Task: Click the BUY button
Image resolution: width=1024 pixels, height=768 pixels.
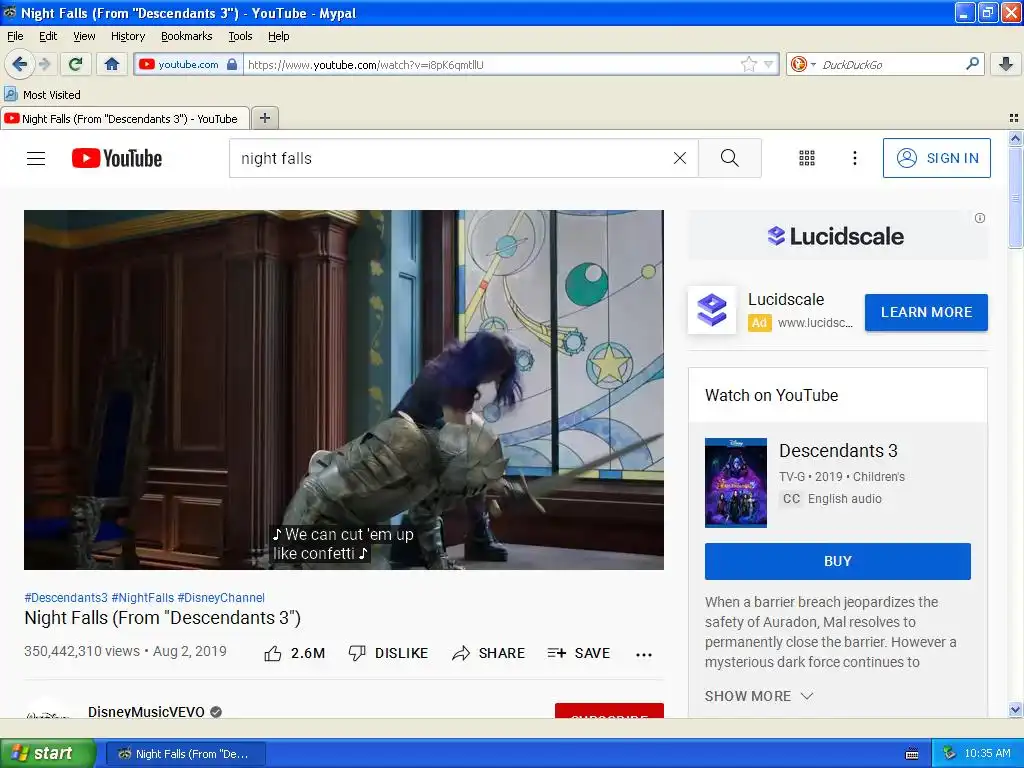Action: pos(837,561)
